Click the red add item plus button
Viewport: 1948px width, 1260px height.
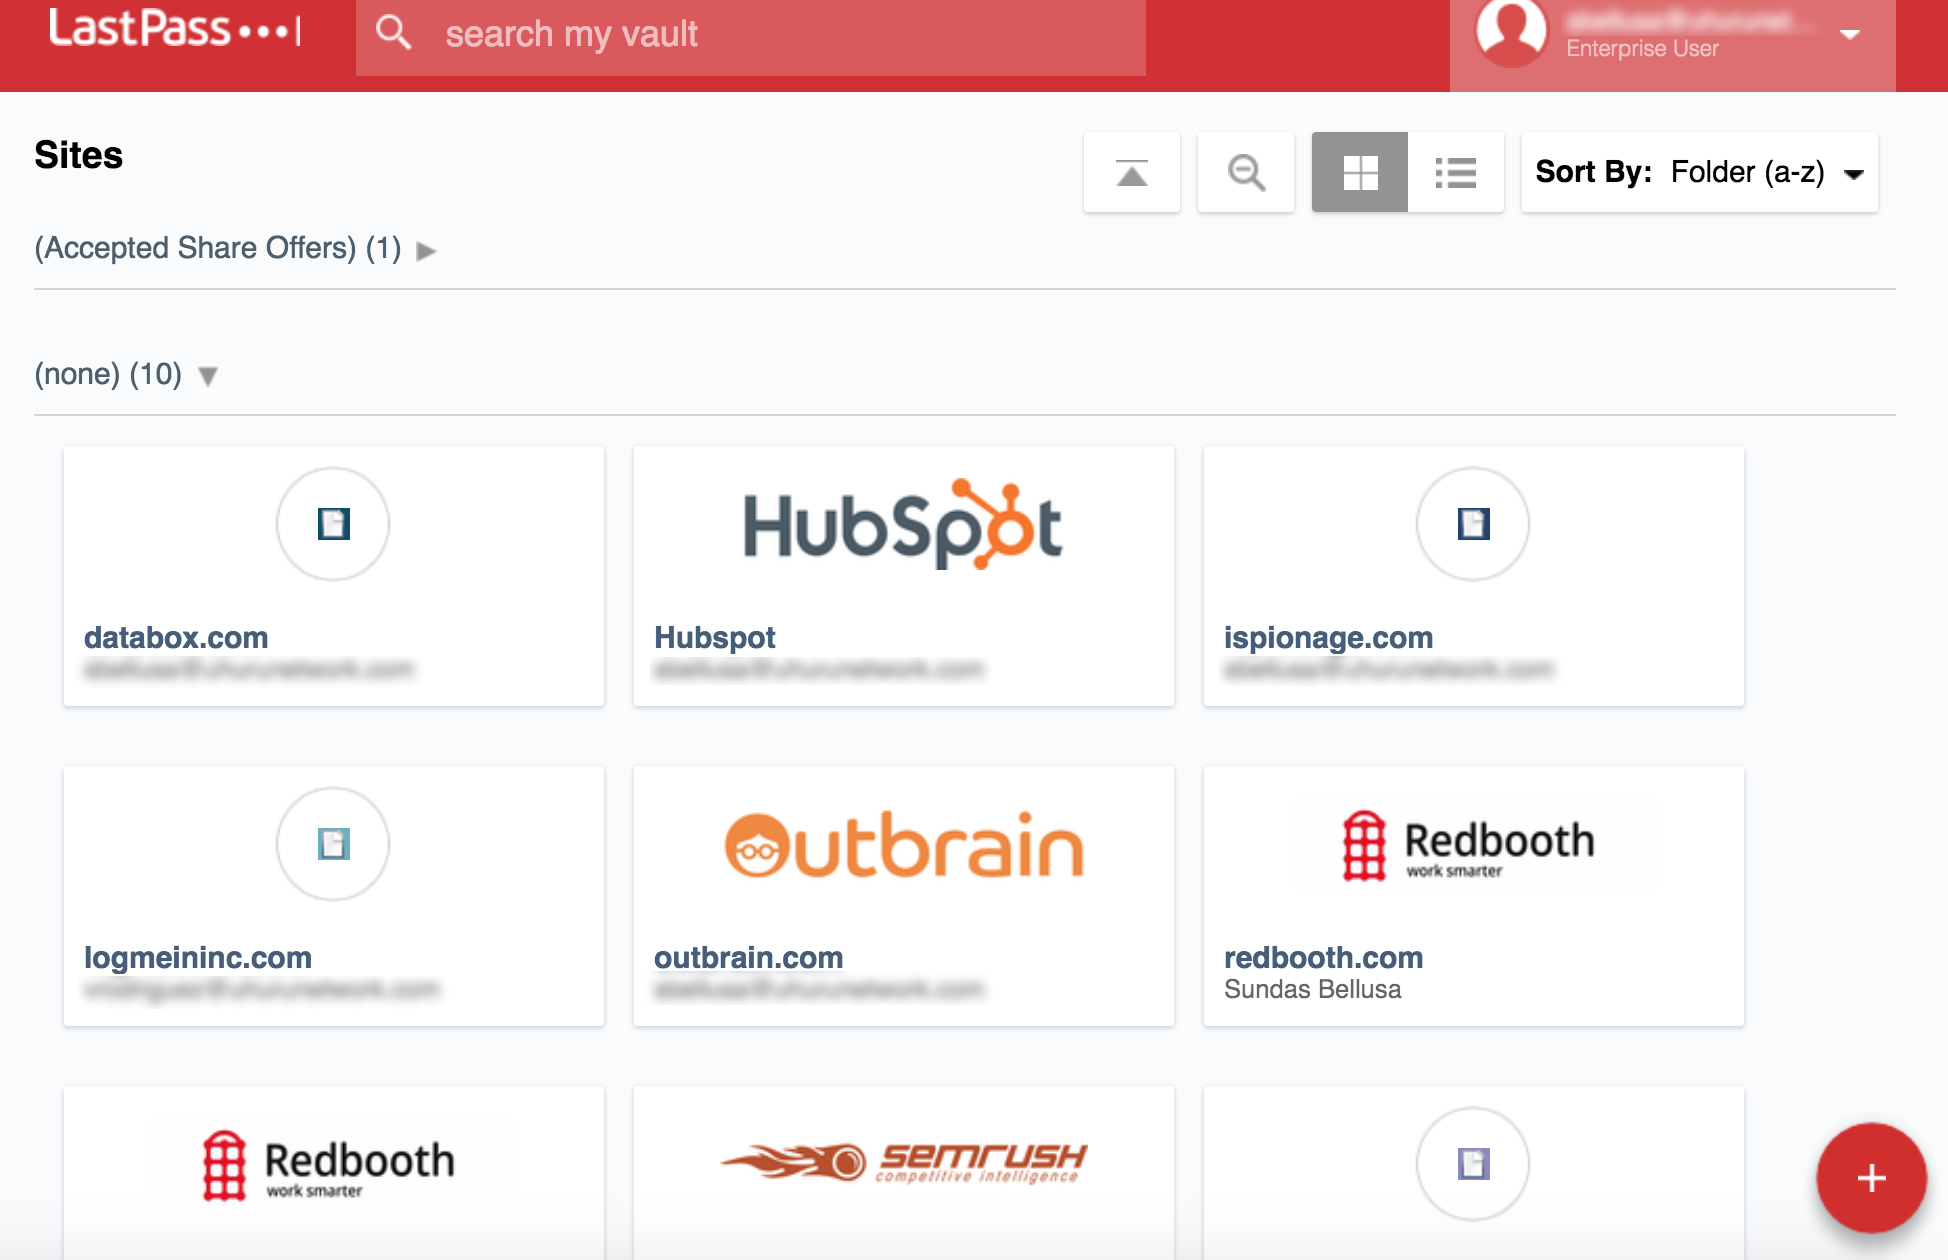(x=1871, y=1178)
